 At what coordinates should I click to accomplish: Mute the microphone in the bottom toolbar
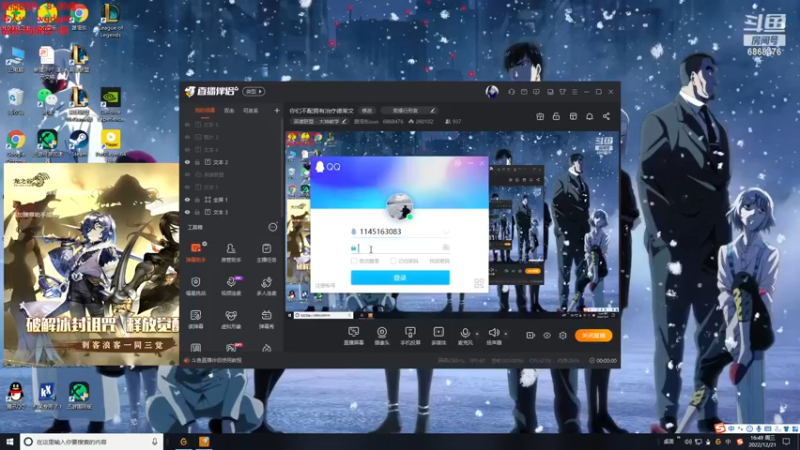pos(465,335)
